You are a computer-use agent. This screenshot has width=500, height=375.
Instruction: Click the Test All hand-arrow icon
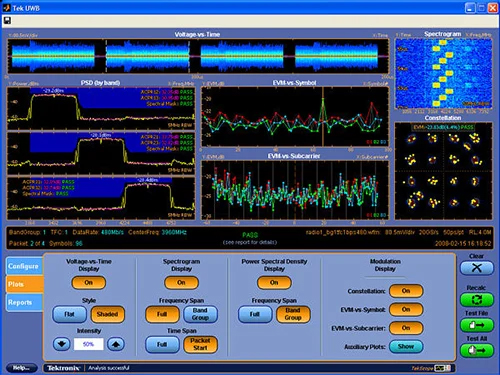tap(477, 350)
